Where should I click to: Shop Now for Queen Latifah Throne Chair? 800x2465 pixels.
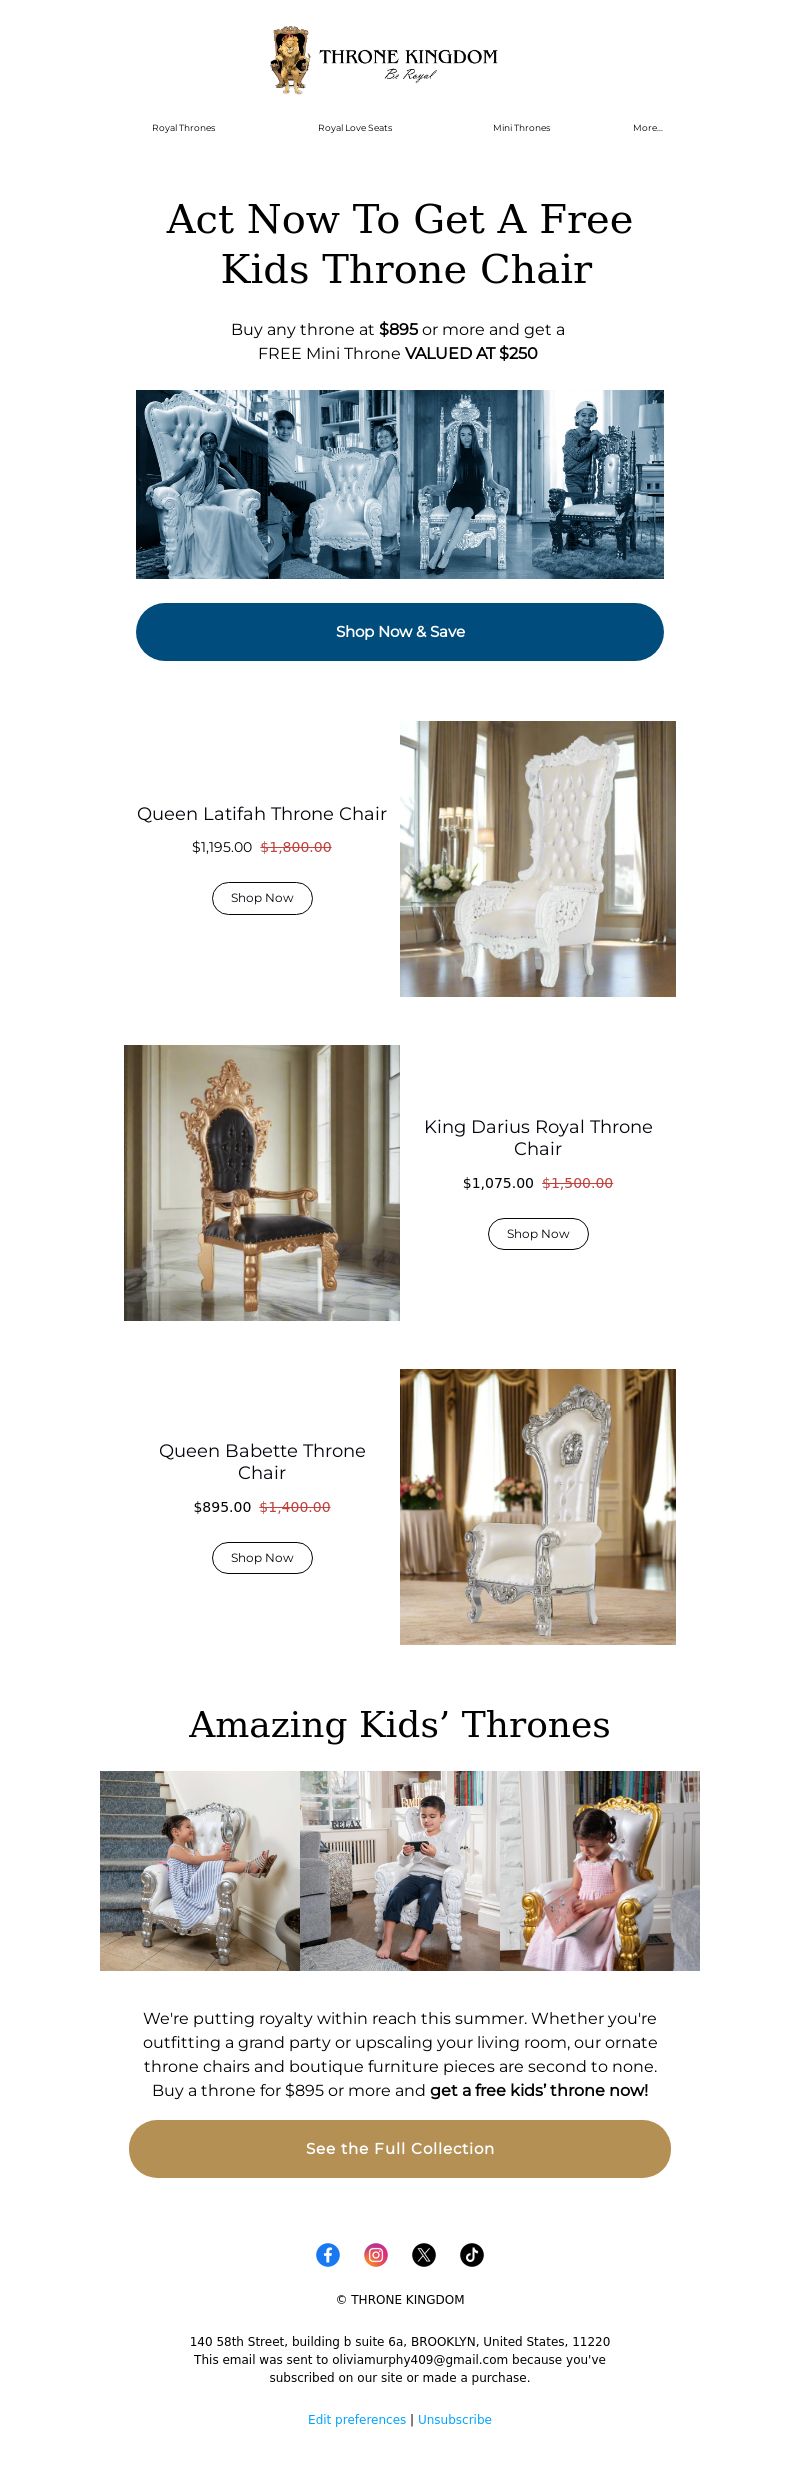262,898
